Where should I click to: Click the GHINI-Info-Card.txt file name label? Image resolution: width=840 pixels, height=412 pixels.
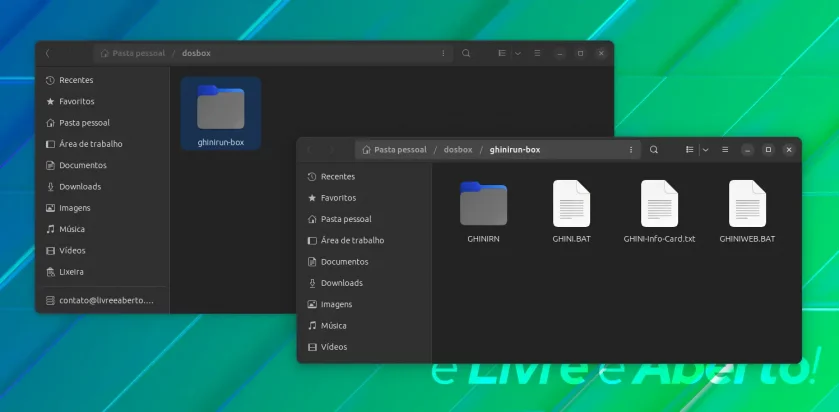659,239
